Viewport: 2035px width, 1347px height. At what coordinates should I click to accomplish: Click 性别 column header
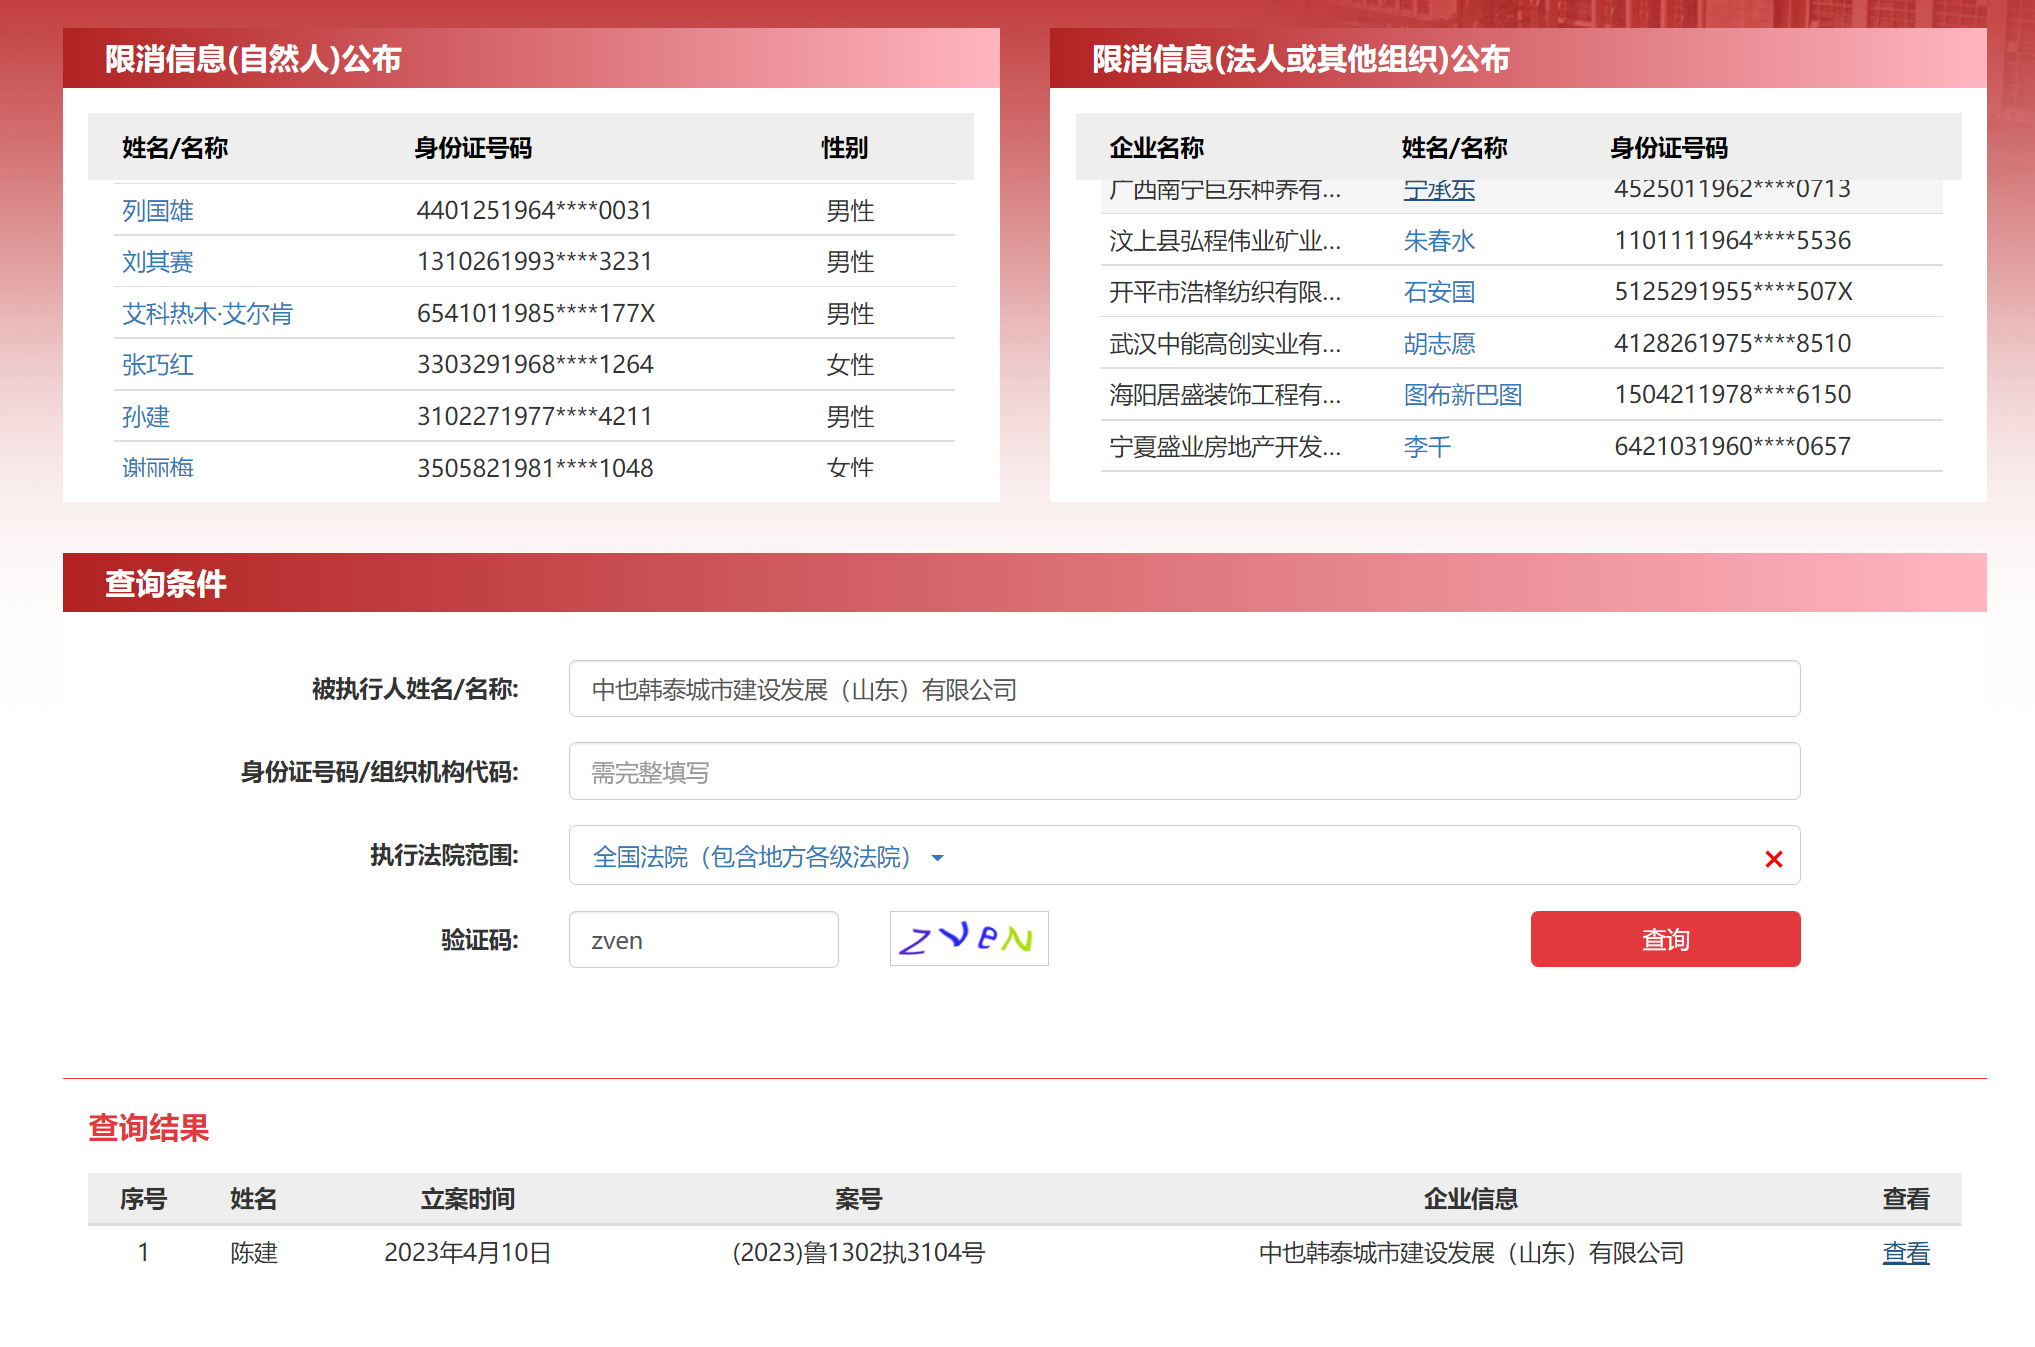click(x=844, y=148)
